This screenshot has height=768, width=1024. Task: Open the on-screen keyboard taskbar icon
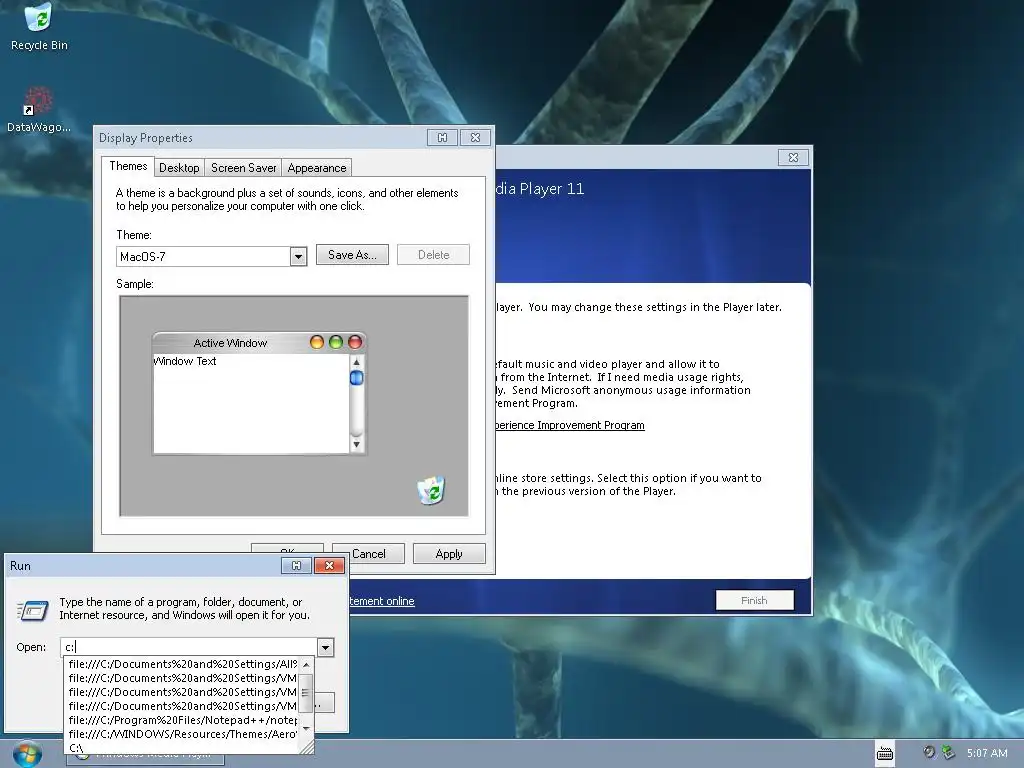coord(885,754)
